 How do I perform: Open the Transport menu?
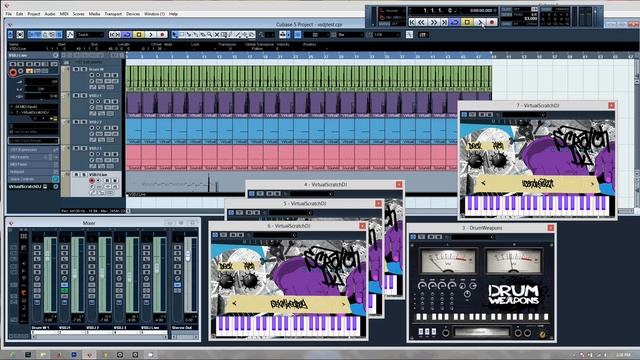(113, 14)
